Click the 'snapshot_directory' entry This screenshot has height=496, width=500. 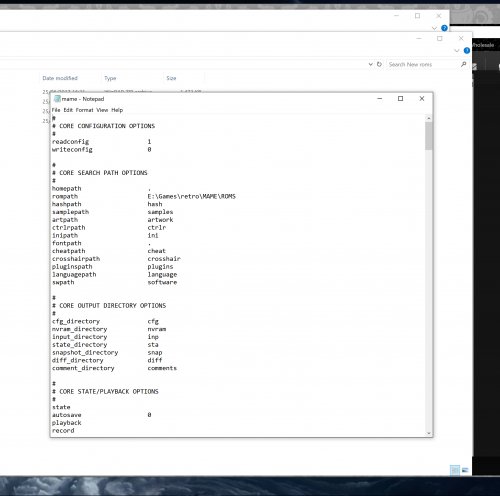click(x=85, y=353)
